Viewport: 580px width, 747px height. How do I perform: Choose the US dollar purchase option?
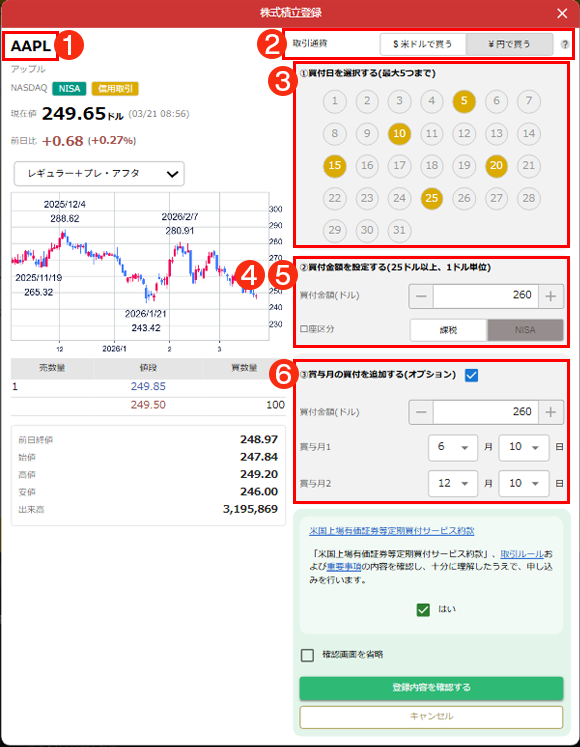(423, 44)
